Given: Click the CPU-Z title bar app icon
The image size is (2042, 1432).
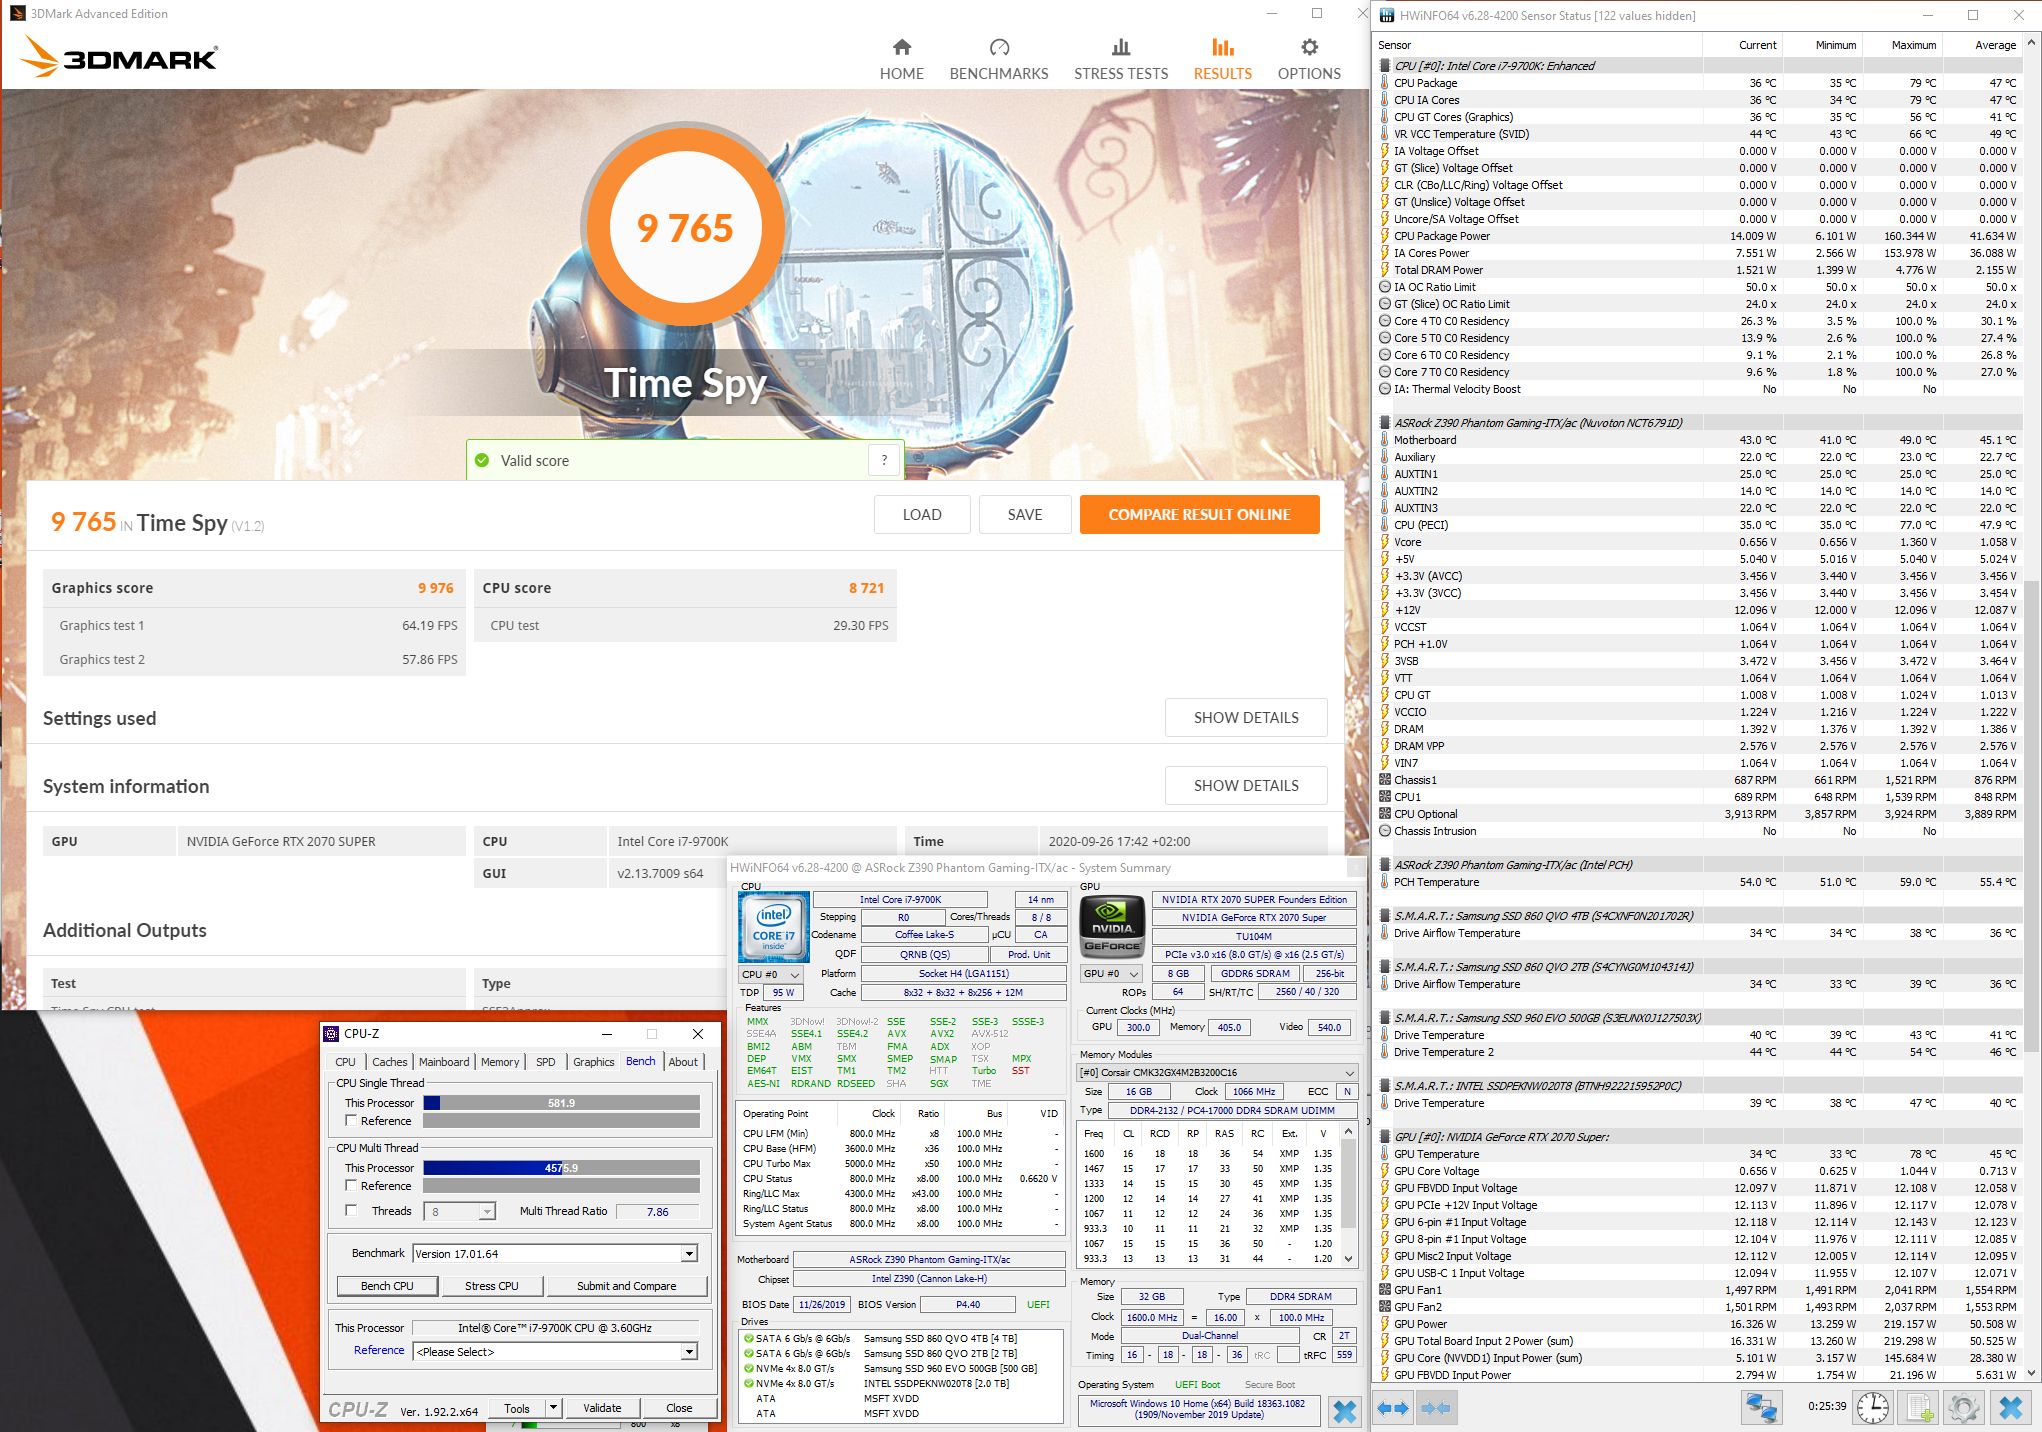Looking at the screenshot, I should coord(332,1034).
